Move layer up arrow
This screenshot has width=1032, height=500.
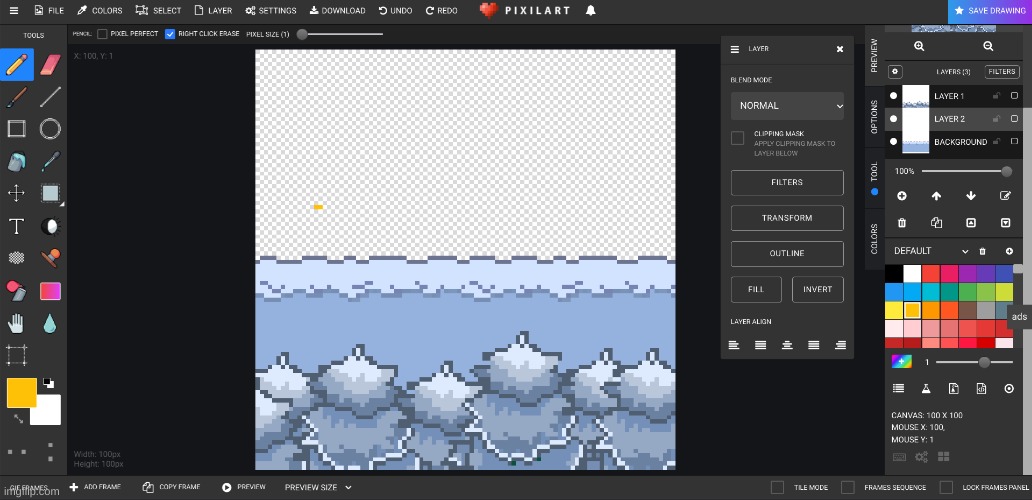point(937,196)
